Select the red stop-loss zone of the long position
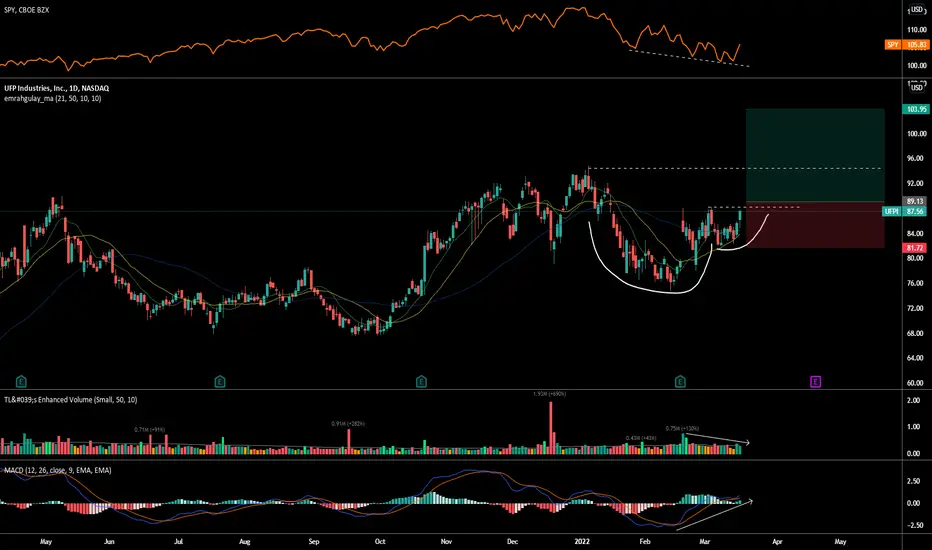The width and height of the screenshot is (932, 550). 815,225
